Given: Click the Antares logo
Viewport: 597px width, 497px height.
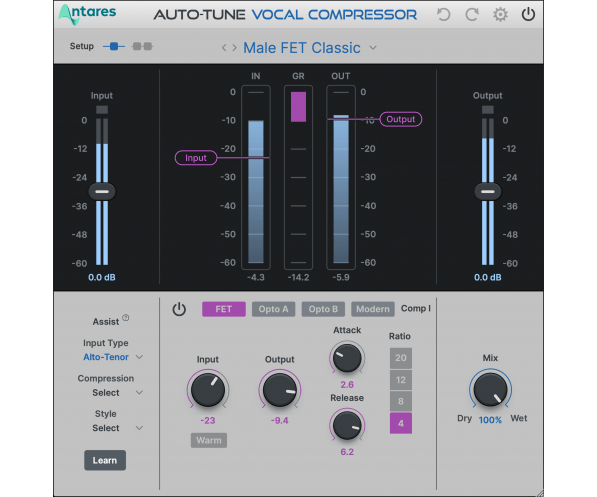Looking at the screenshot, I should click(87, 14).
